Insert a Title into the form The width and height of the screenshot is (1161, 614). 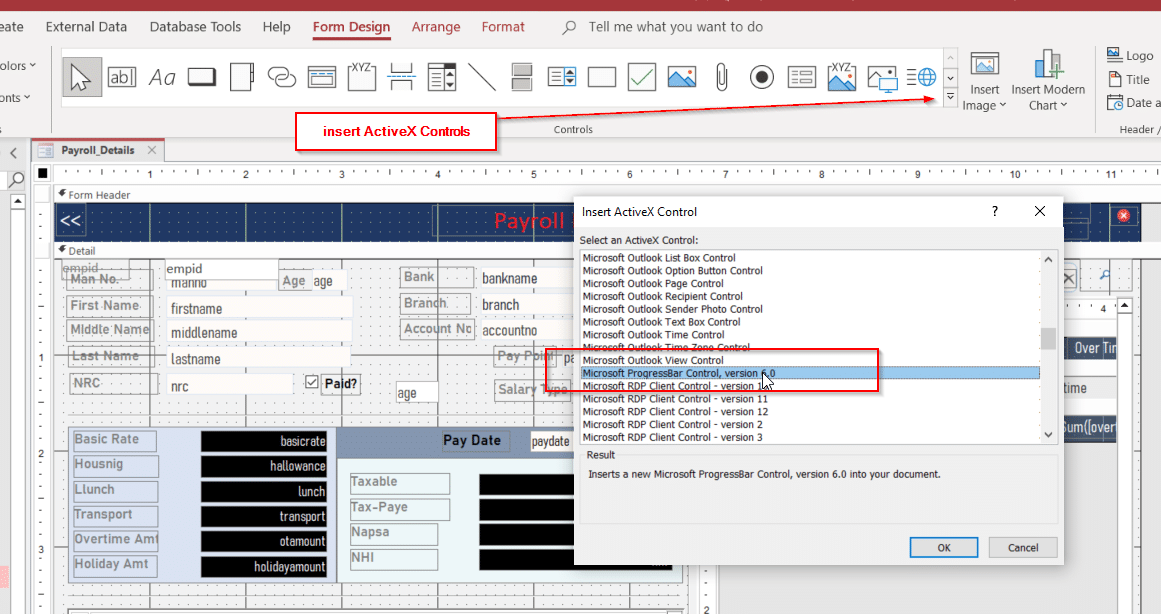[1127, 78]
